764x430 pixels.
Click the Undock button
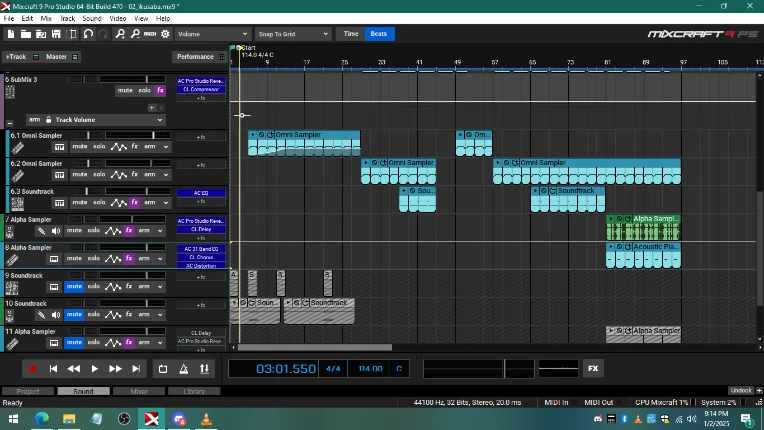click(741, 391)
